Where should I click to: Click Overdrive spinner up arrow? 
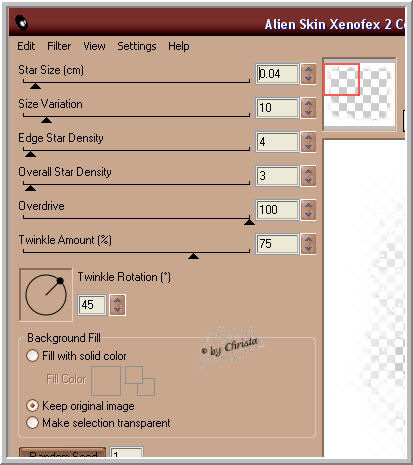point(308,205)
